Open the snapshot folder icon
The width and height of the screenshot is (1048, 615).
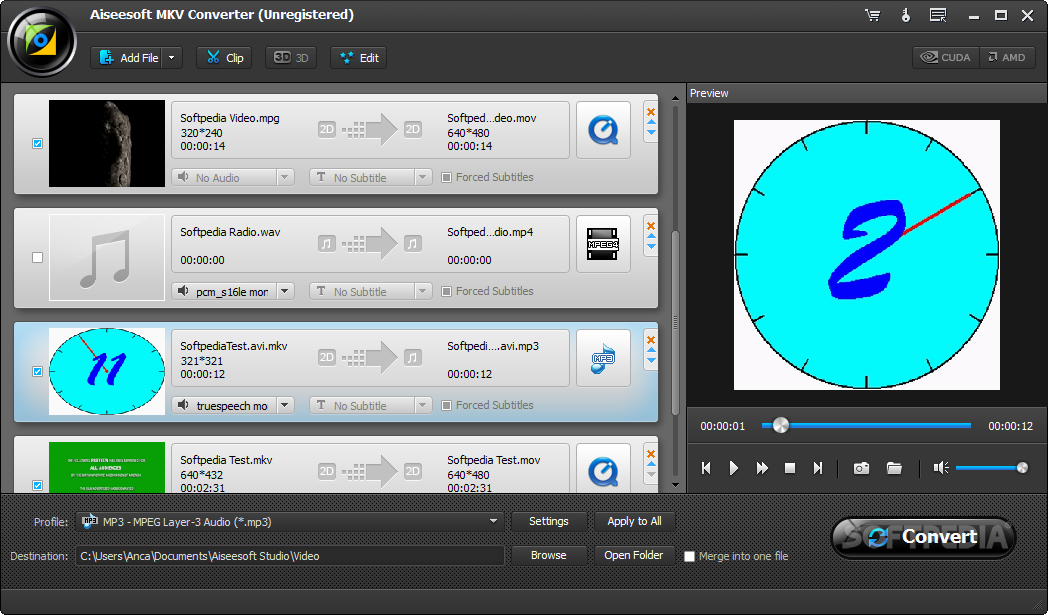click(894, 468)
